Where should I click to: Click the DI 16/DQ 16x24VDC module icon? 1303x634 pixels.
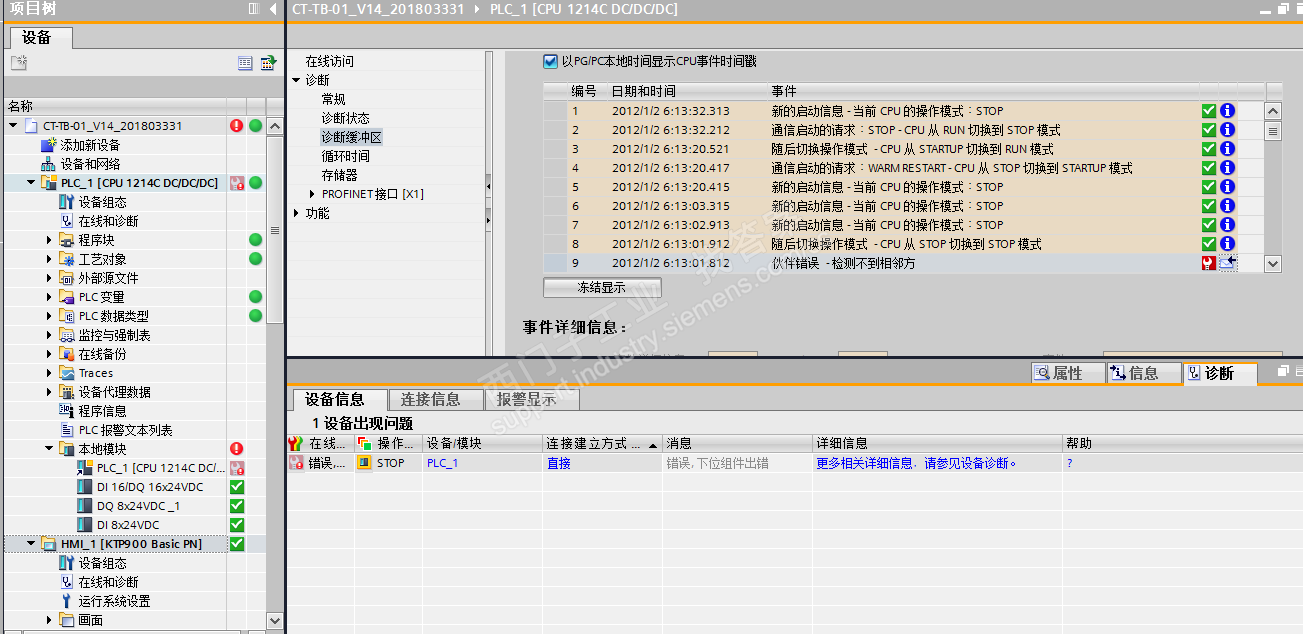(84, 487)
